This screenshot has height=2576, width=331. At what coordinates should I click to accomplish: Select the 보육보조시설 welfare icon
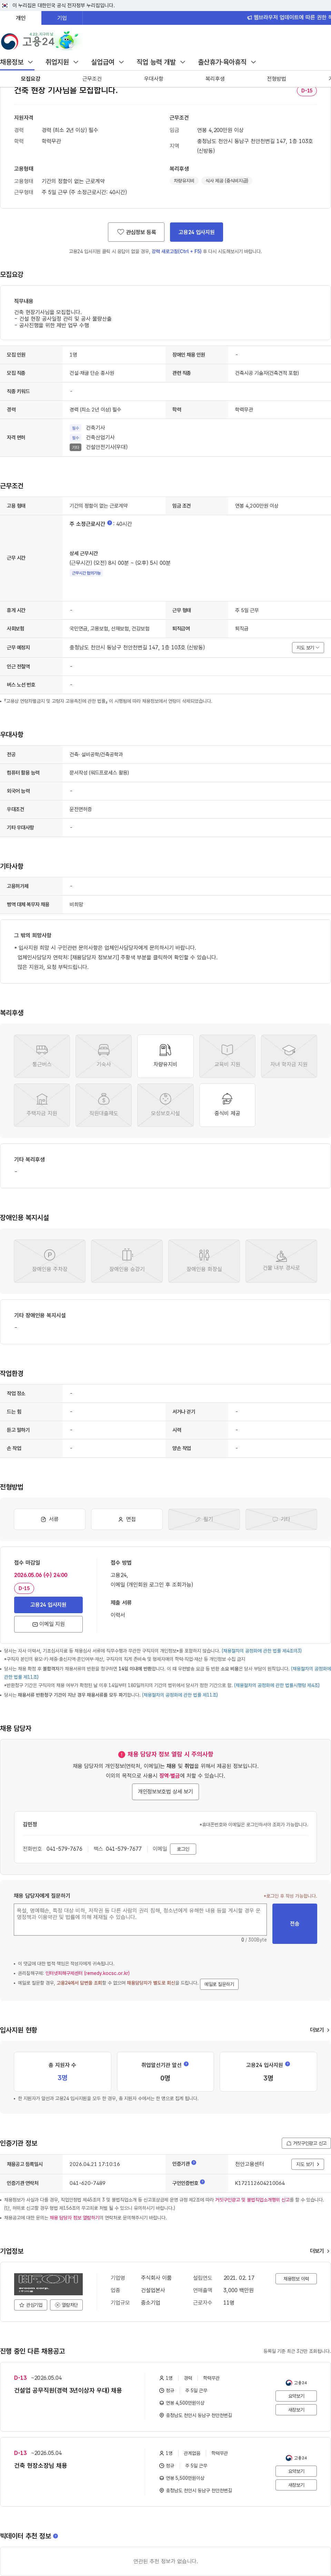pyautogui.click(x=165, y=1105)
